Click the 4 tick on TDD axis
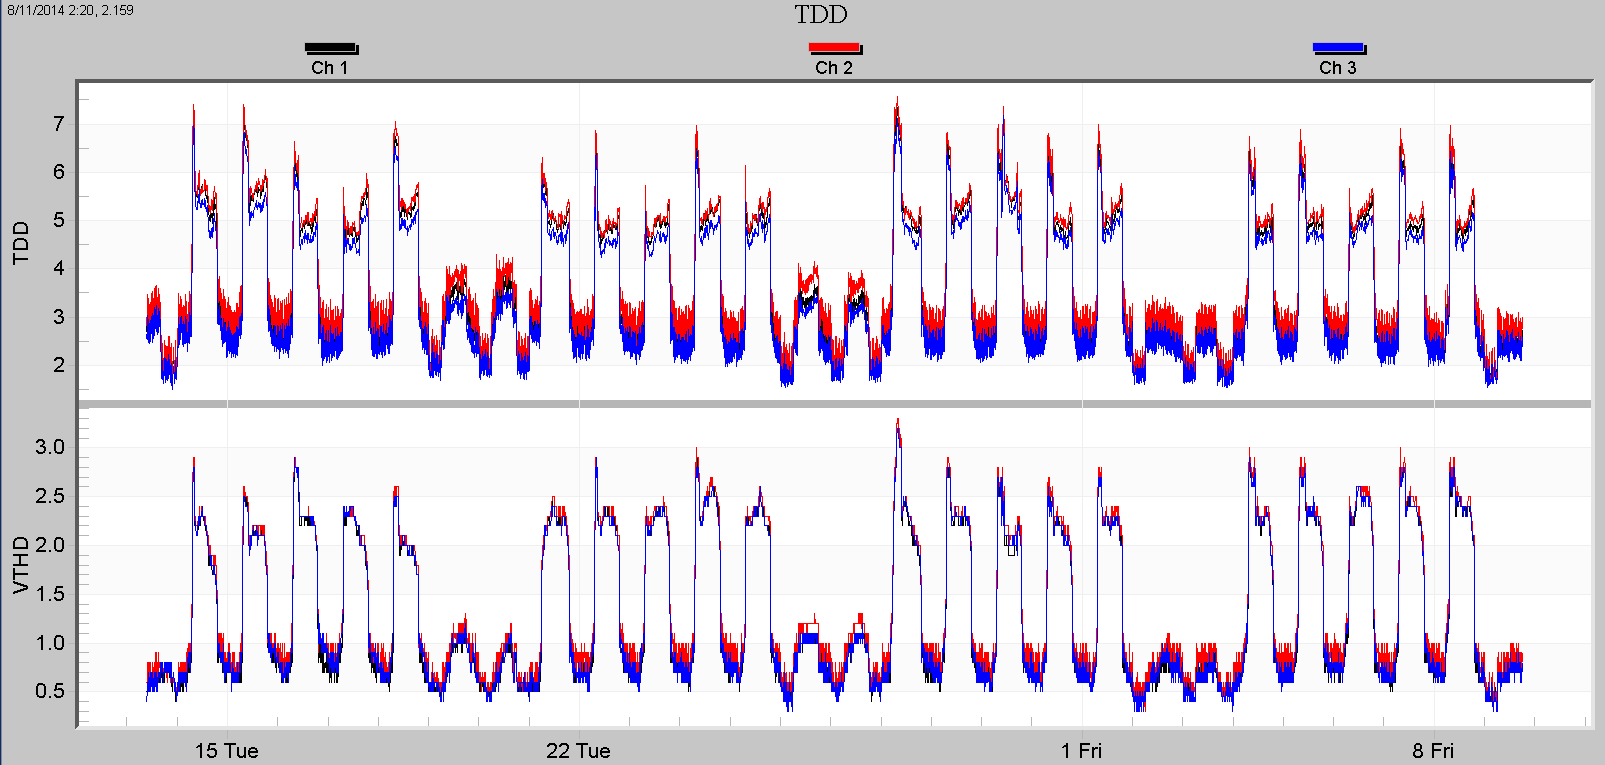 [59, 268]
